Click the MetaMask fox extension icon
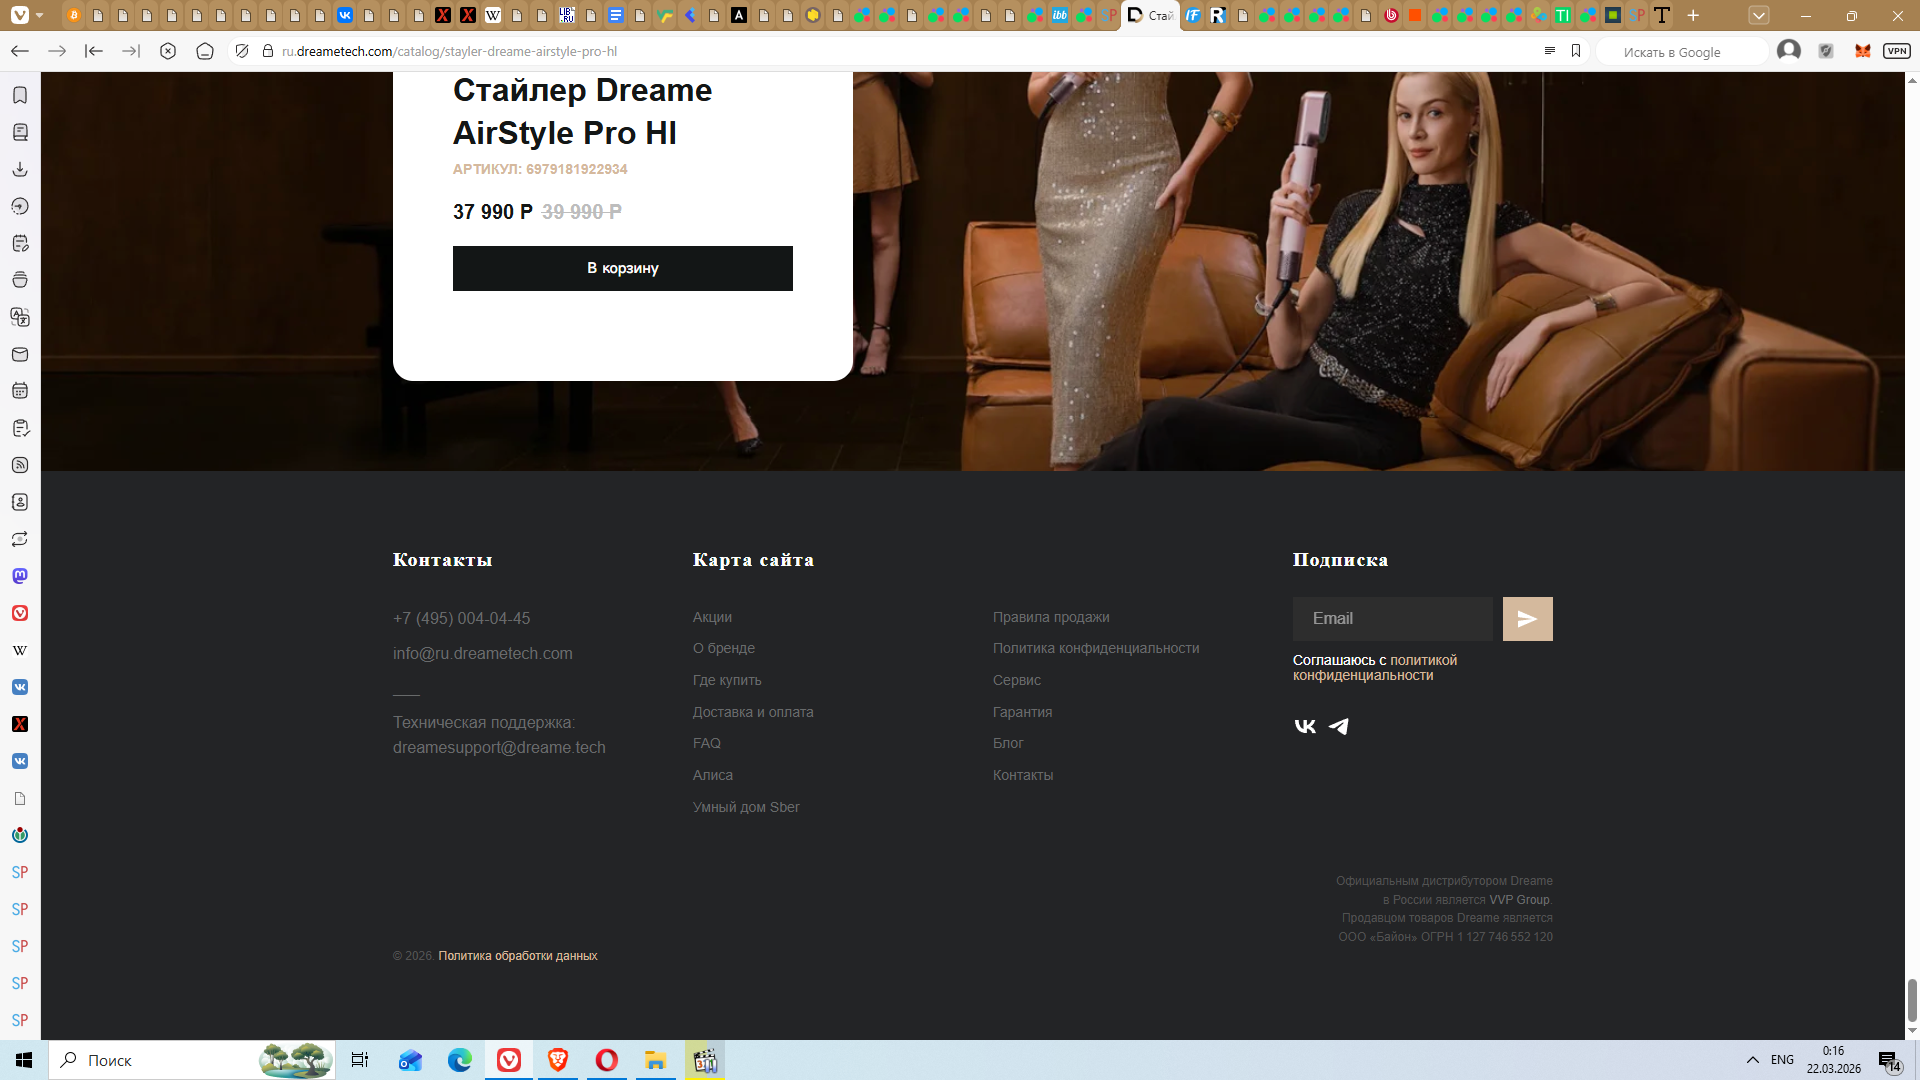This screenshot has width=1920, height=1080. tap(1862, 51)
